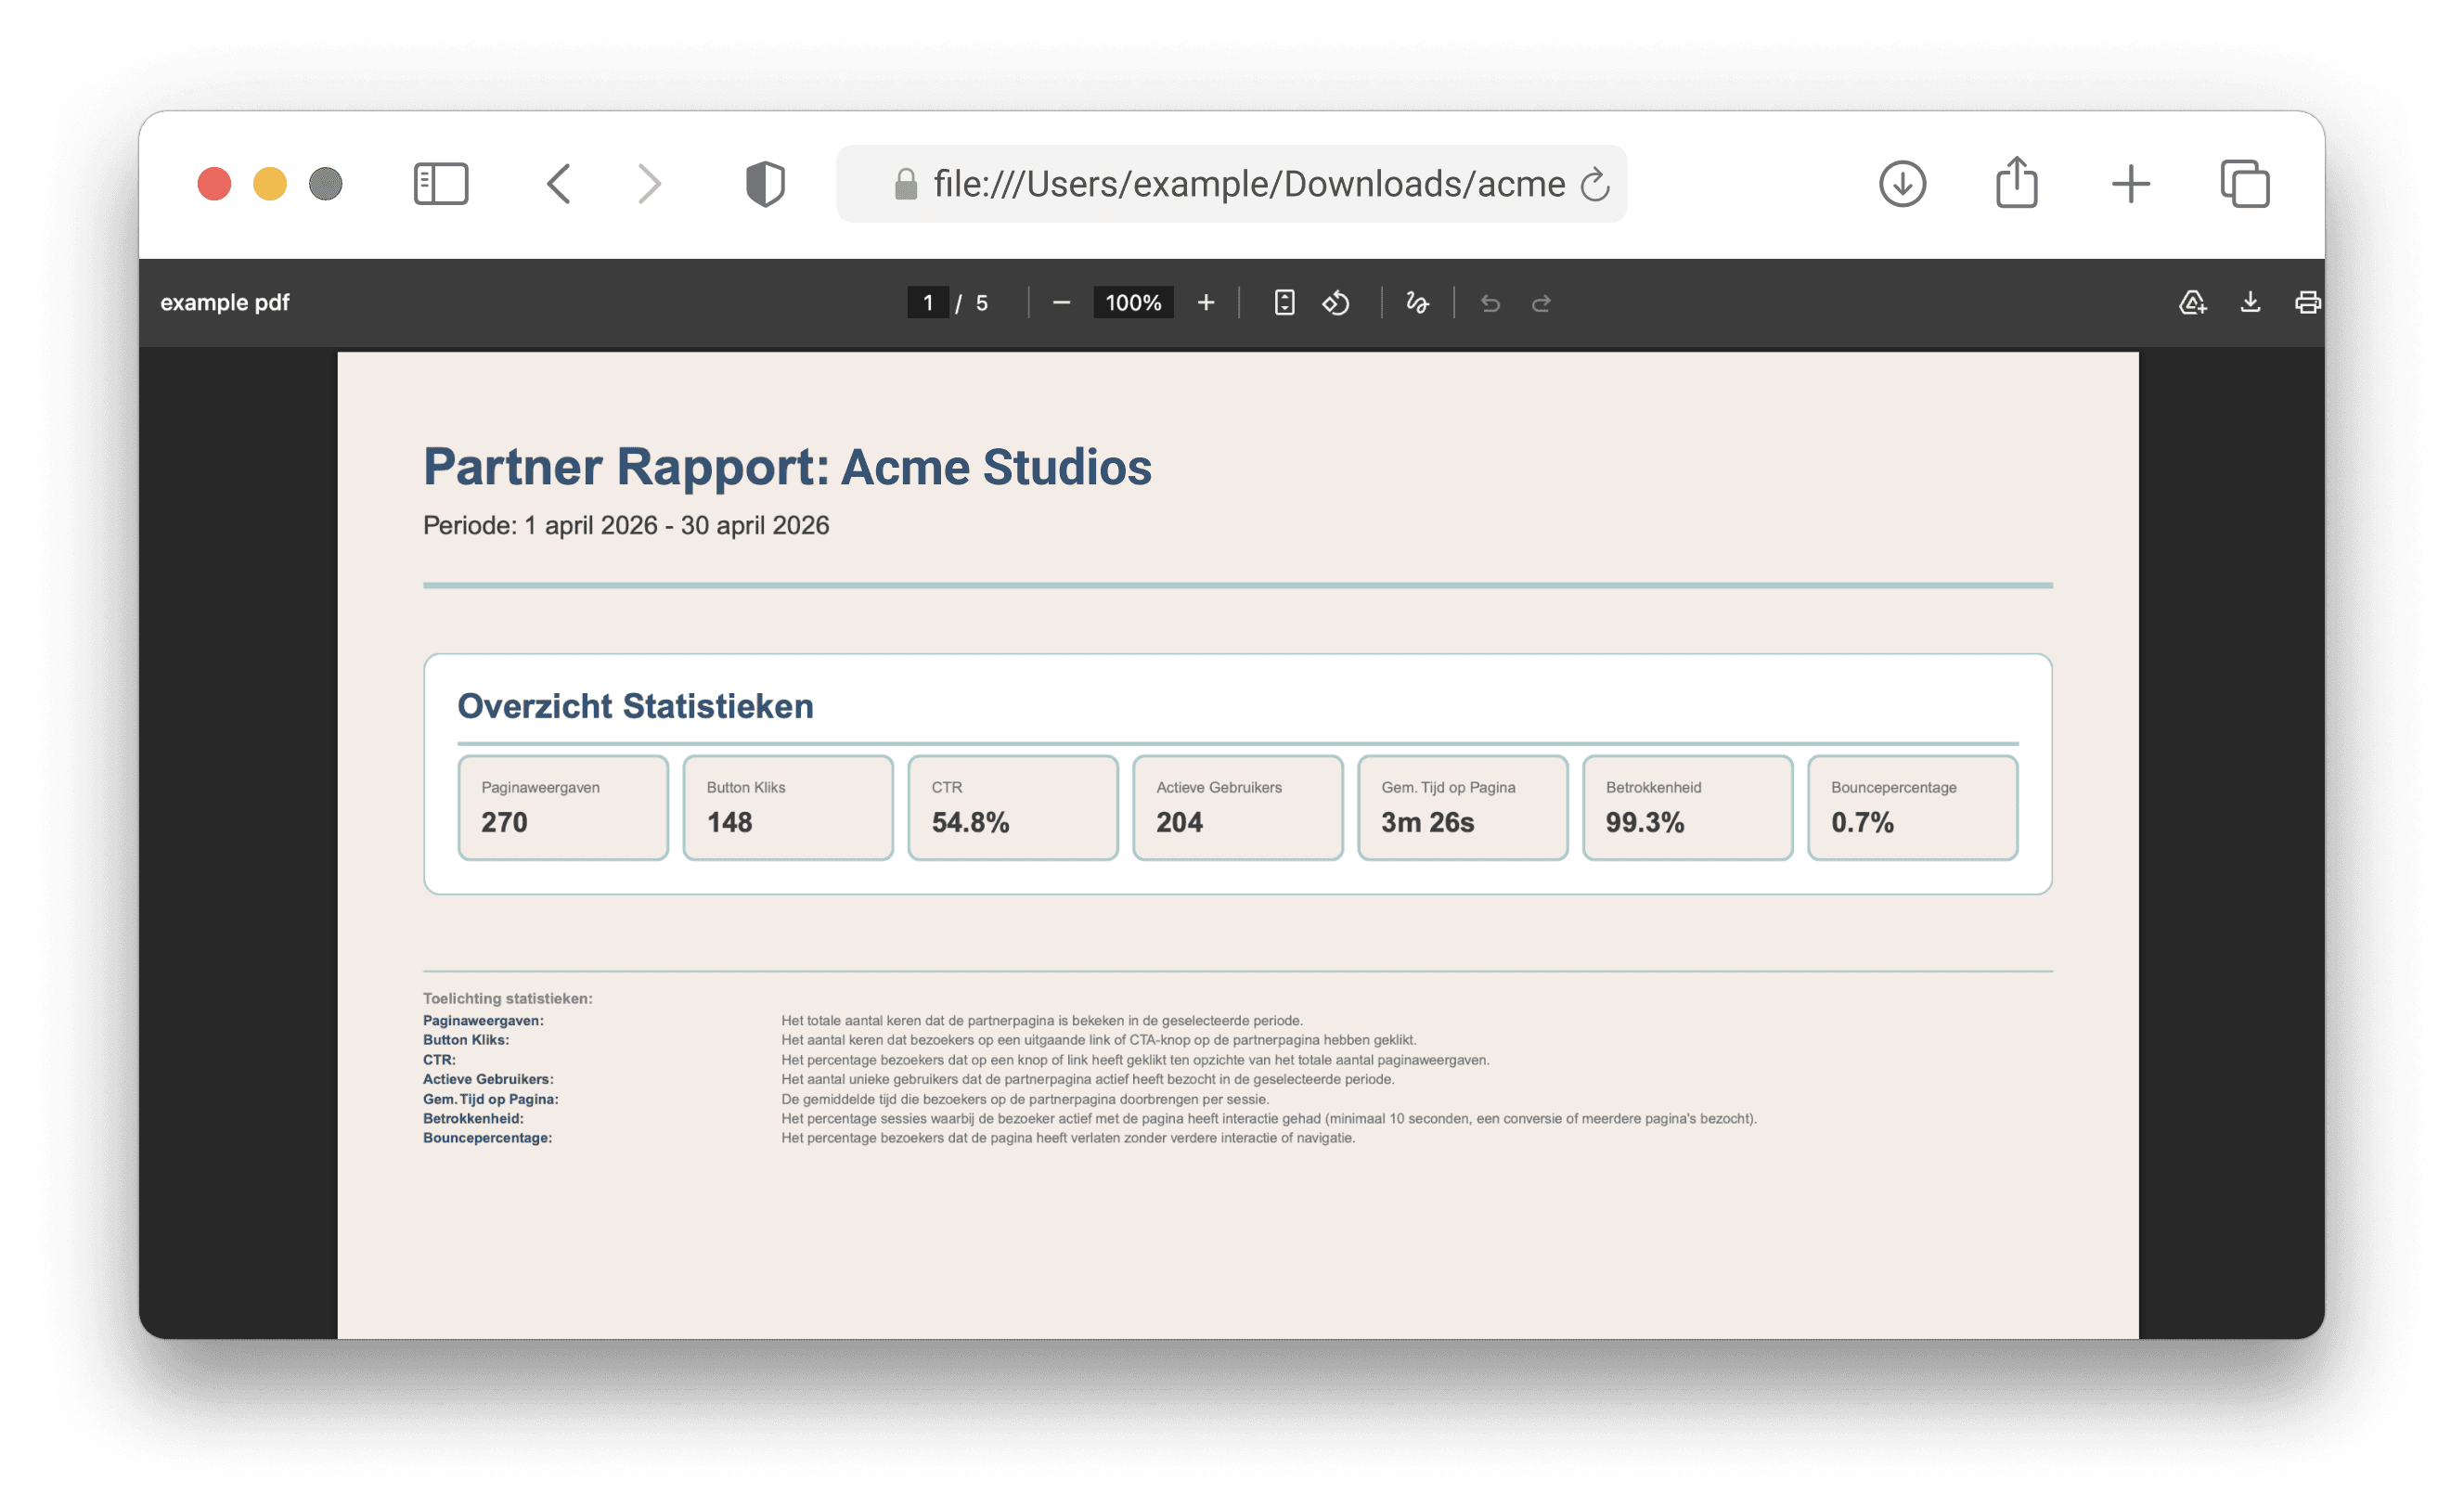Zoom in with the PDF plus button
2464x1506 pixels.
point(1206,302)
